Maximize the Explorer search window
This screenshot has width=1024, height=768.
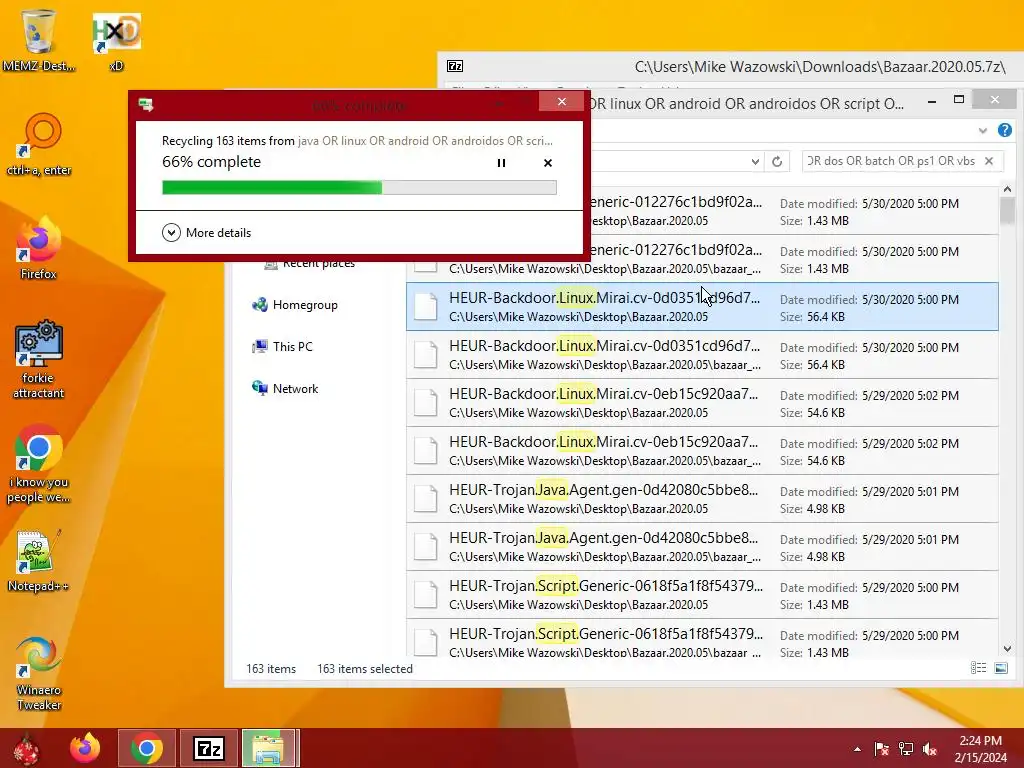959,100
